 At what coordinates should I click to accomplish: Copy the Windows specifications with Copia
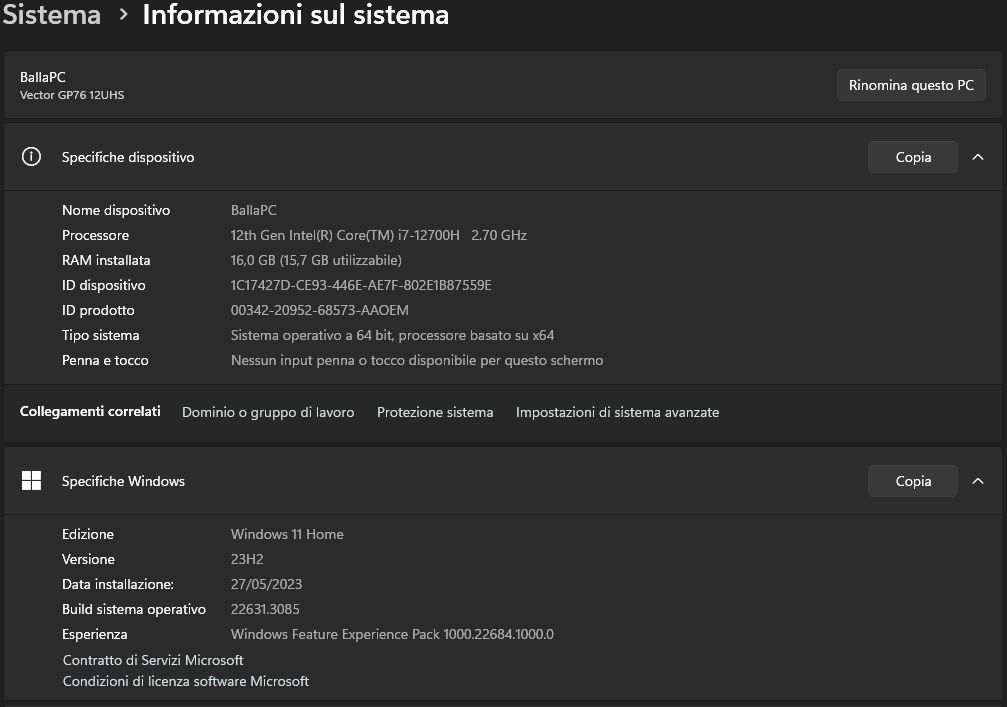click(912, 481)
